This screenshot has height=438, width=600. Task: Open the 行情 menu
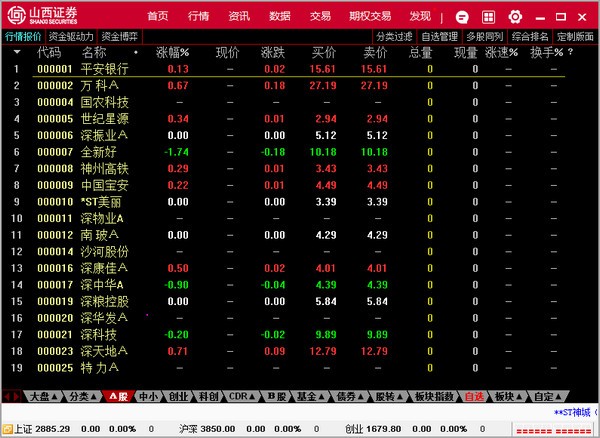pyautogui.click(x=199, y=16)
